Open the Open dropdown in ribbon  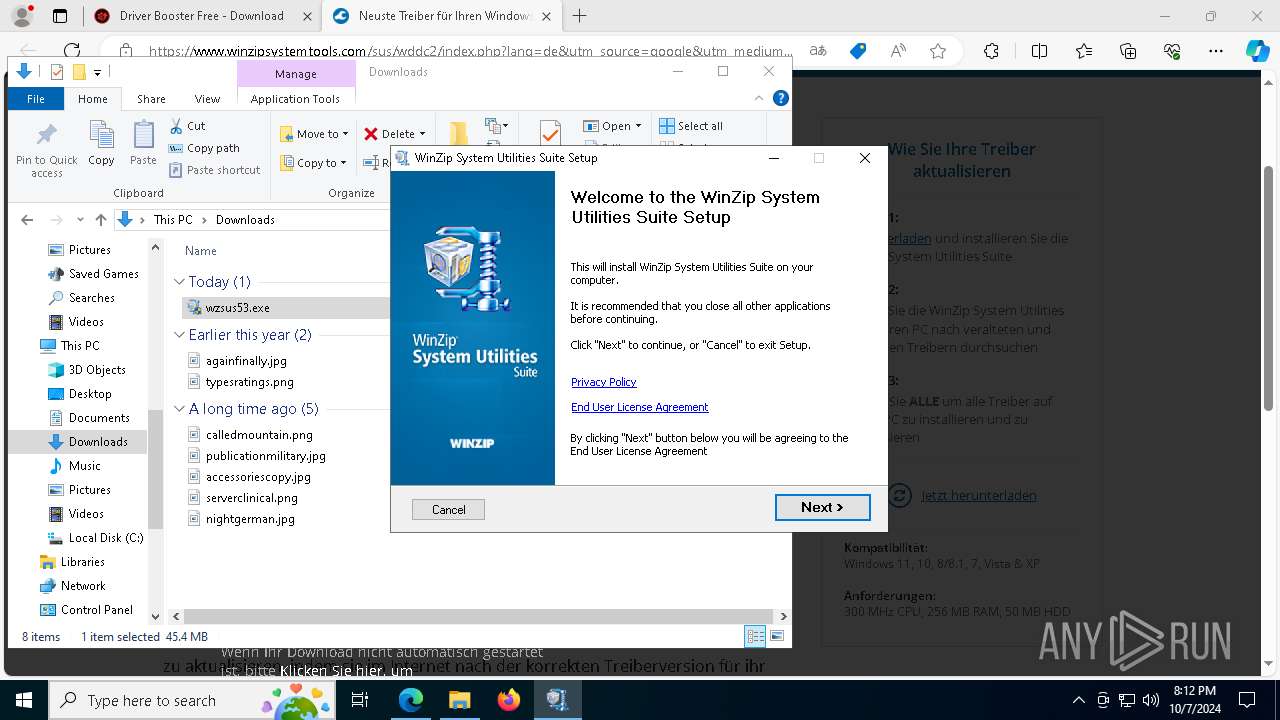612,126
